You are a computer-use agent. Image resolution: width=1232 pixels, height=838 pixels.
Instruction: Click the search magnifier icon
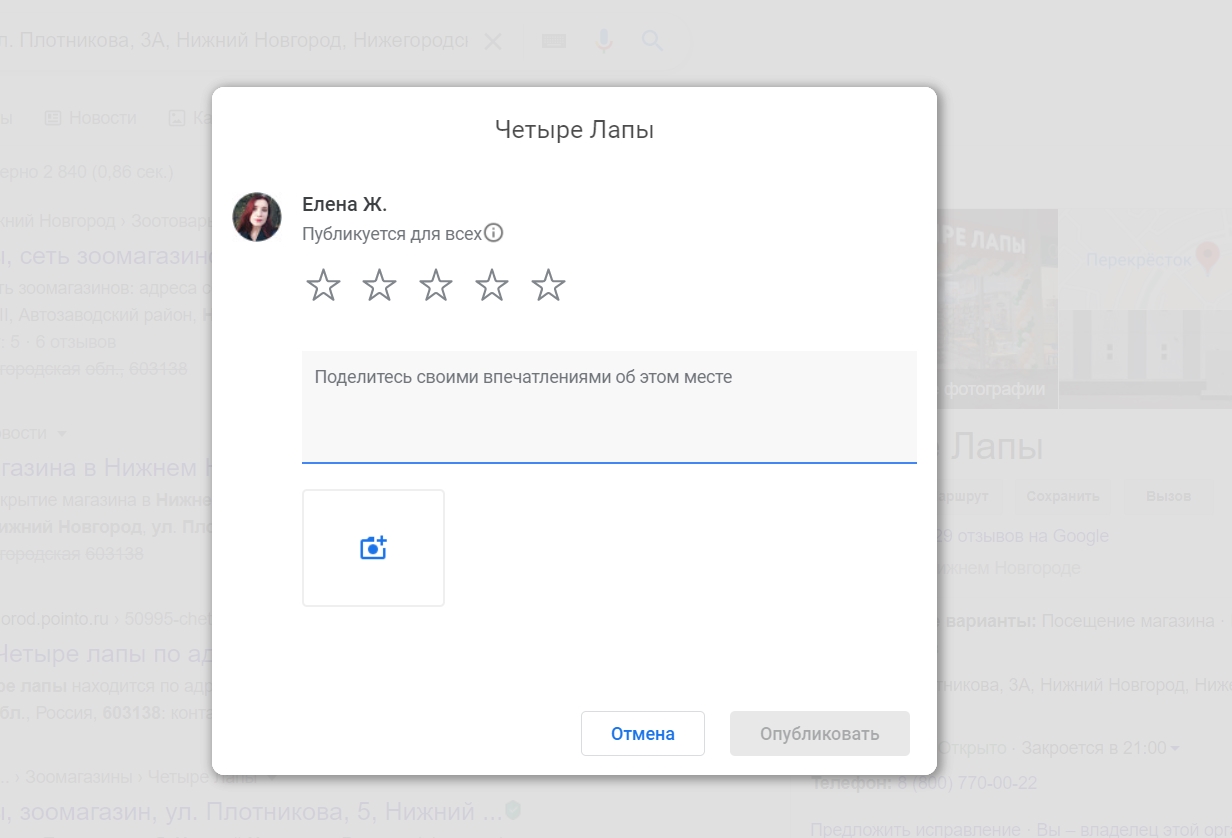pos(652,40)
